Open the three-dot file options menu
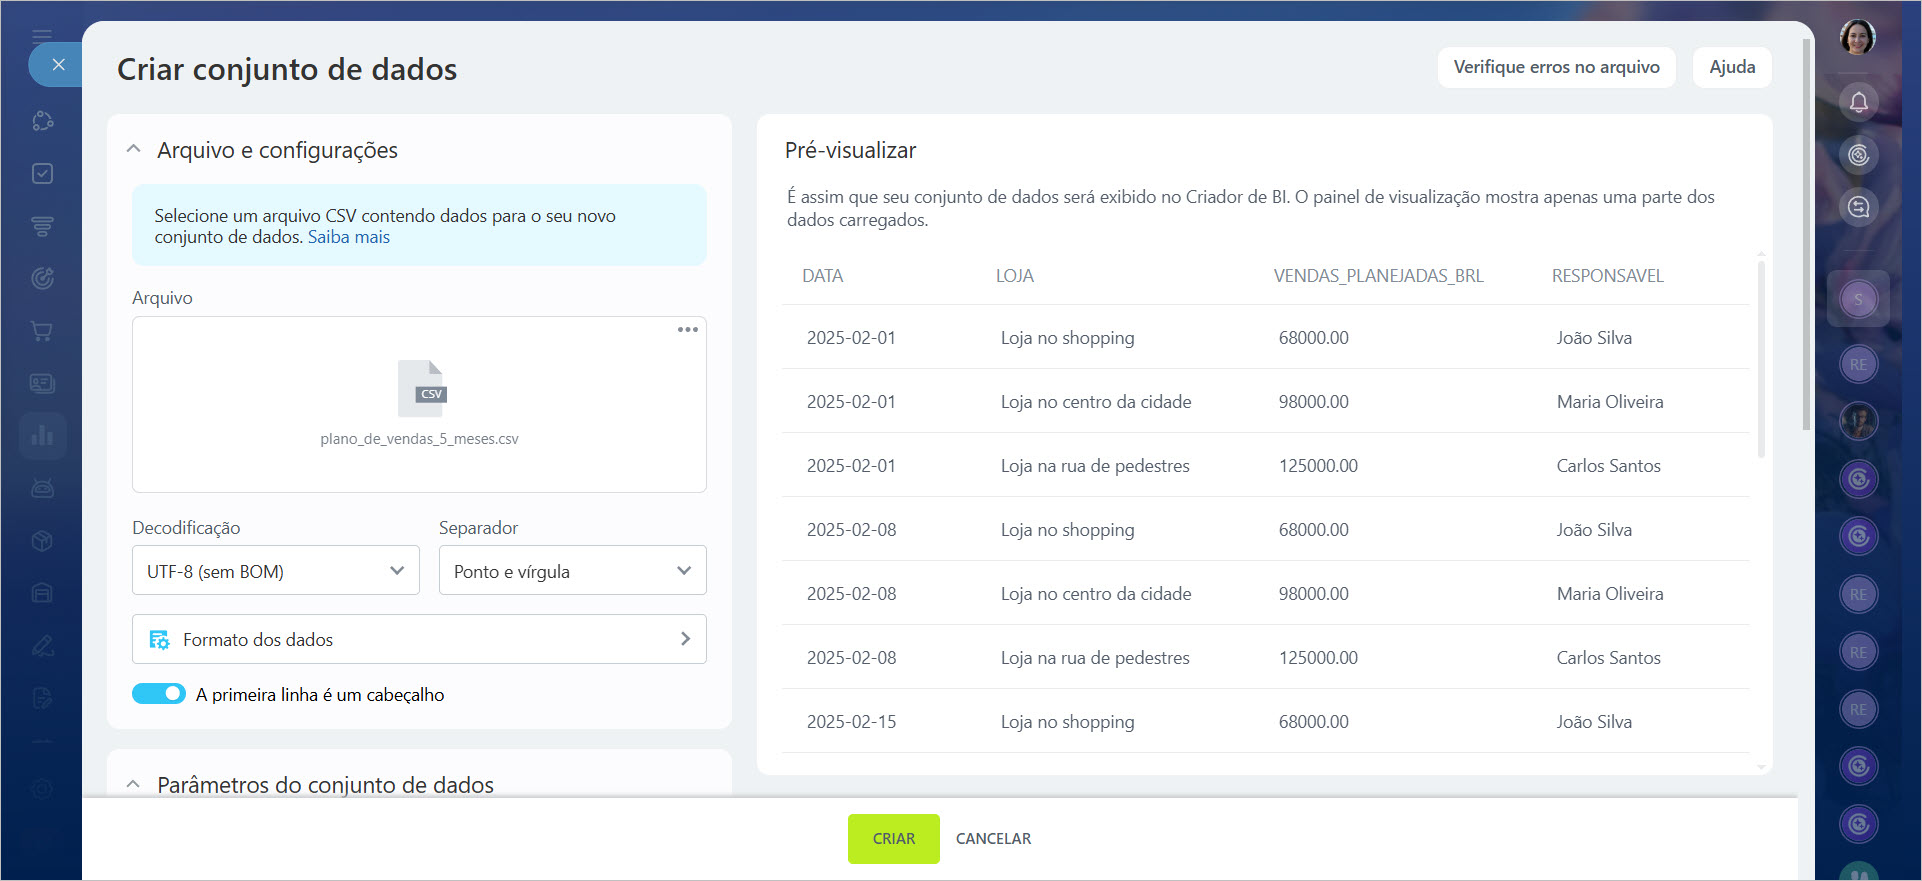The height and width of the screenshot is (881, 1922). [x=687, y=330]
